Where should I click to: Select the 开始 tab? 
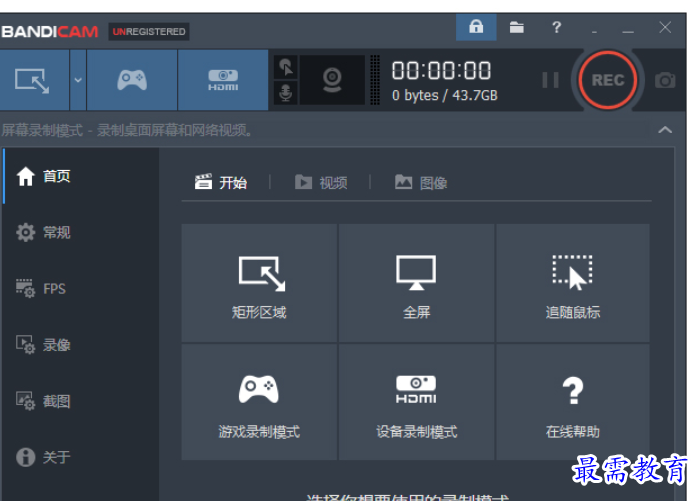pos(221,182)
